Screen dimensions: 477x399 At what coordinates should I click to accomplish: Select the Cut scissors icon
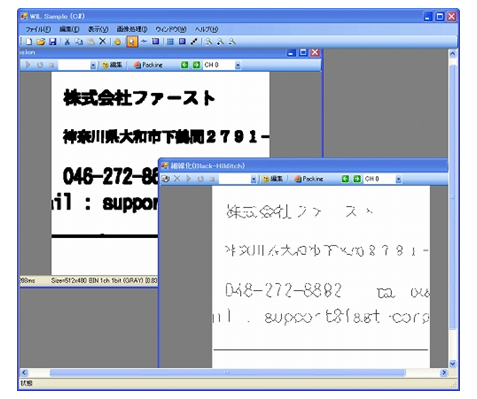click(67, 42)
